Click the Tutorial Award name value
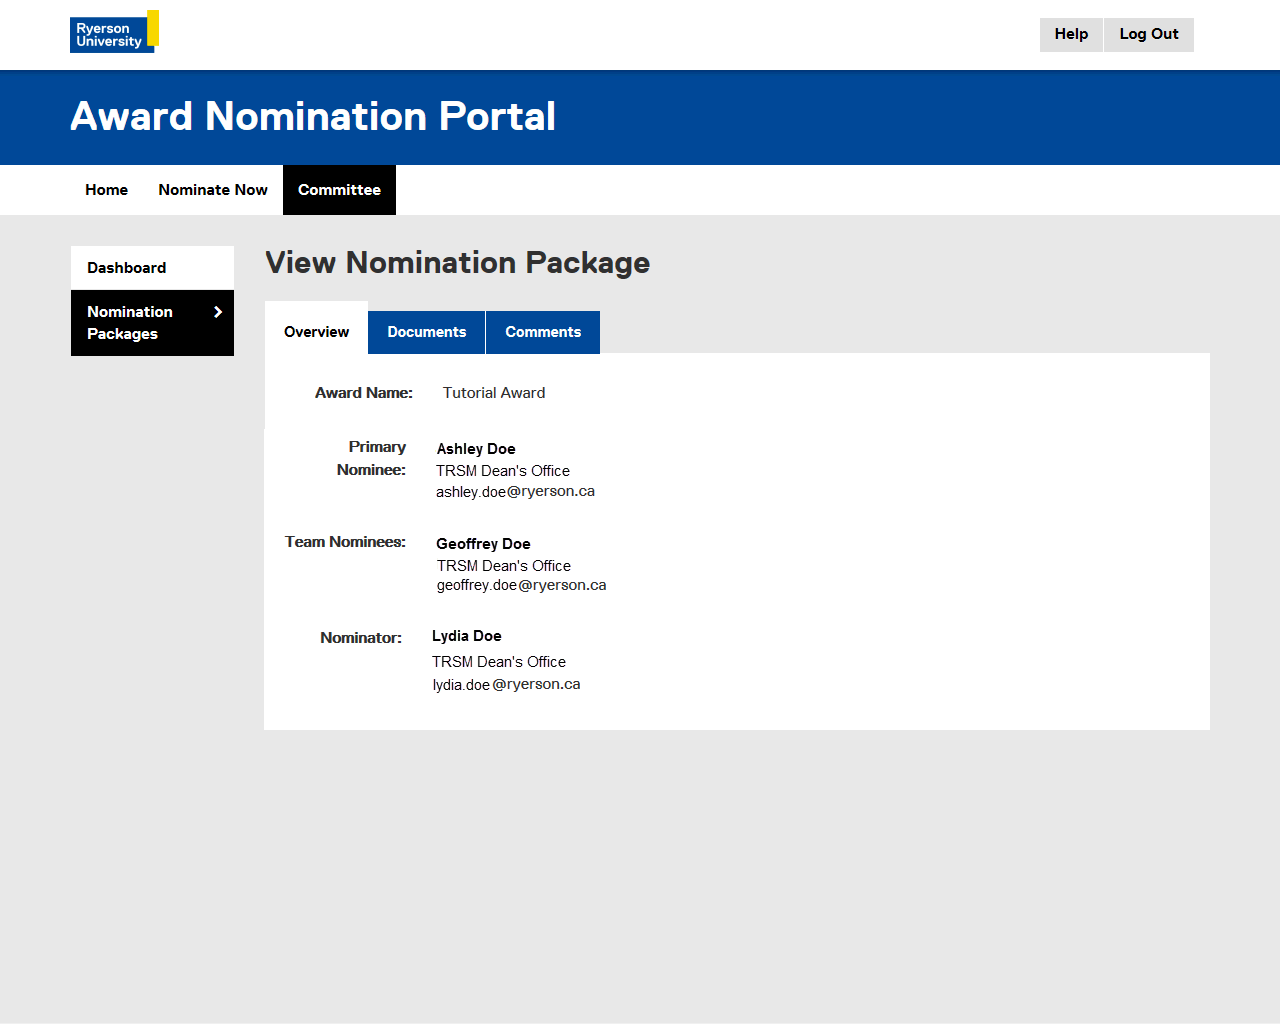1280x1024 pixels. [x=494, y=393]
